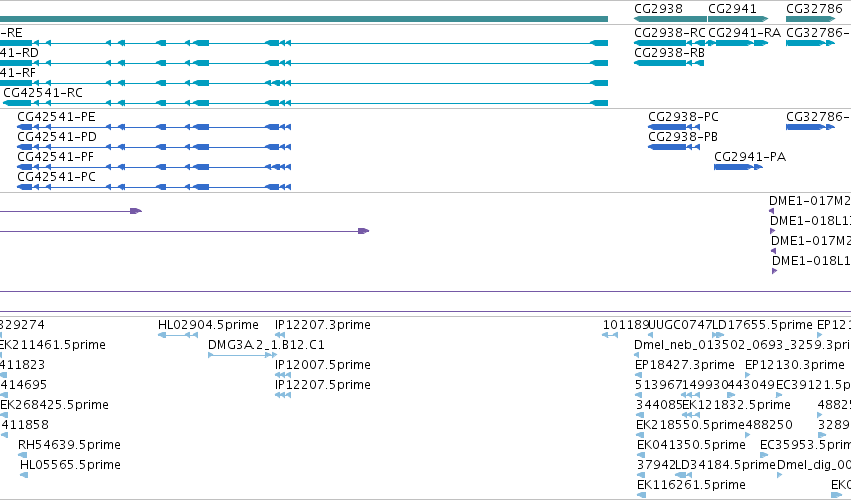Select the CG2938-RB transcript
851x500 pixels.
[669, 53]
